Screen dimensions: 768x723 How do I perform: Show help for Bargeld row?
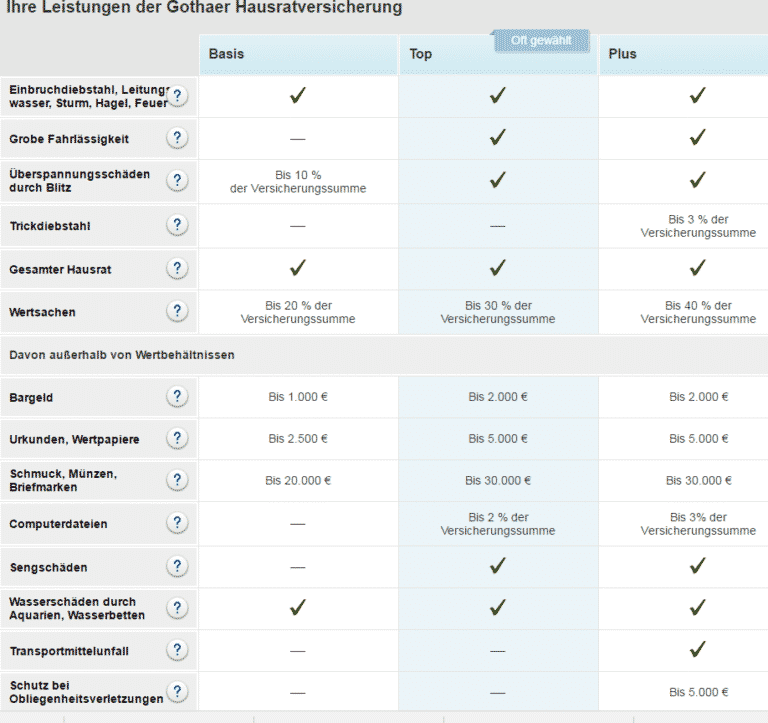(177, 396)
